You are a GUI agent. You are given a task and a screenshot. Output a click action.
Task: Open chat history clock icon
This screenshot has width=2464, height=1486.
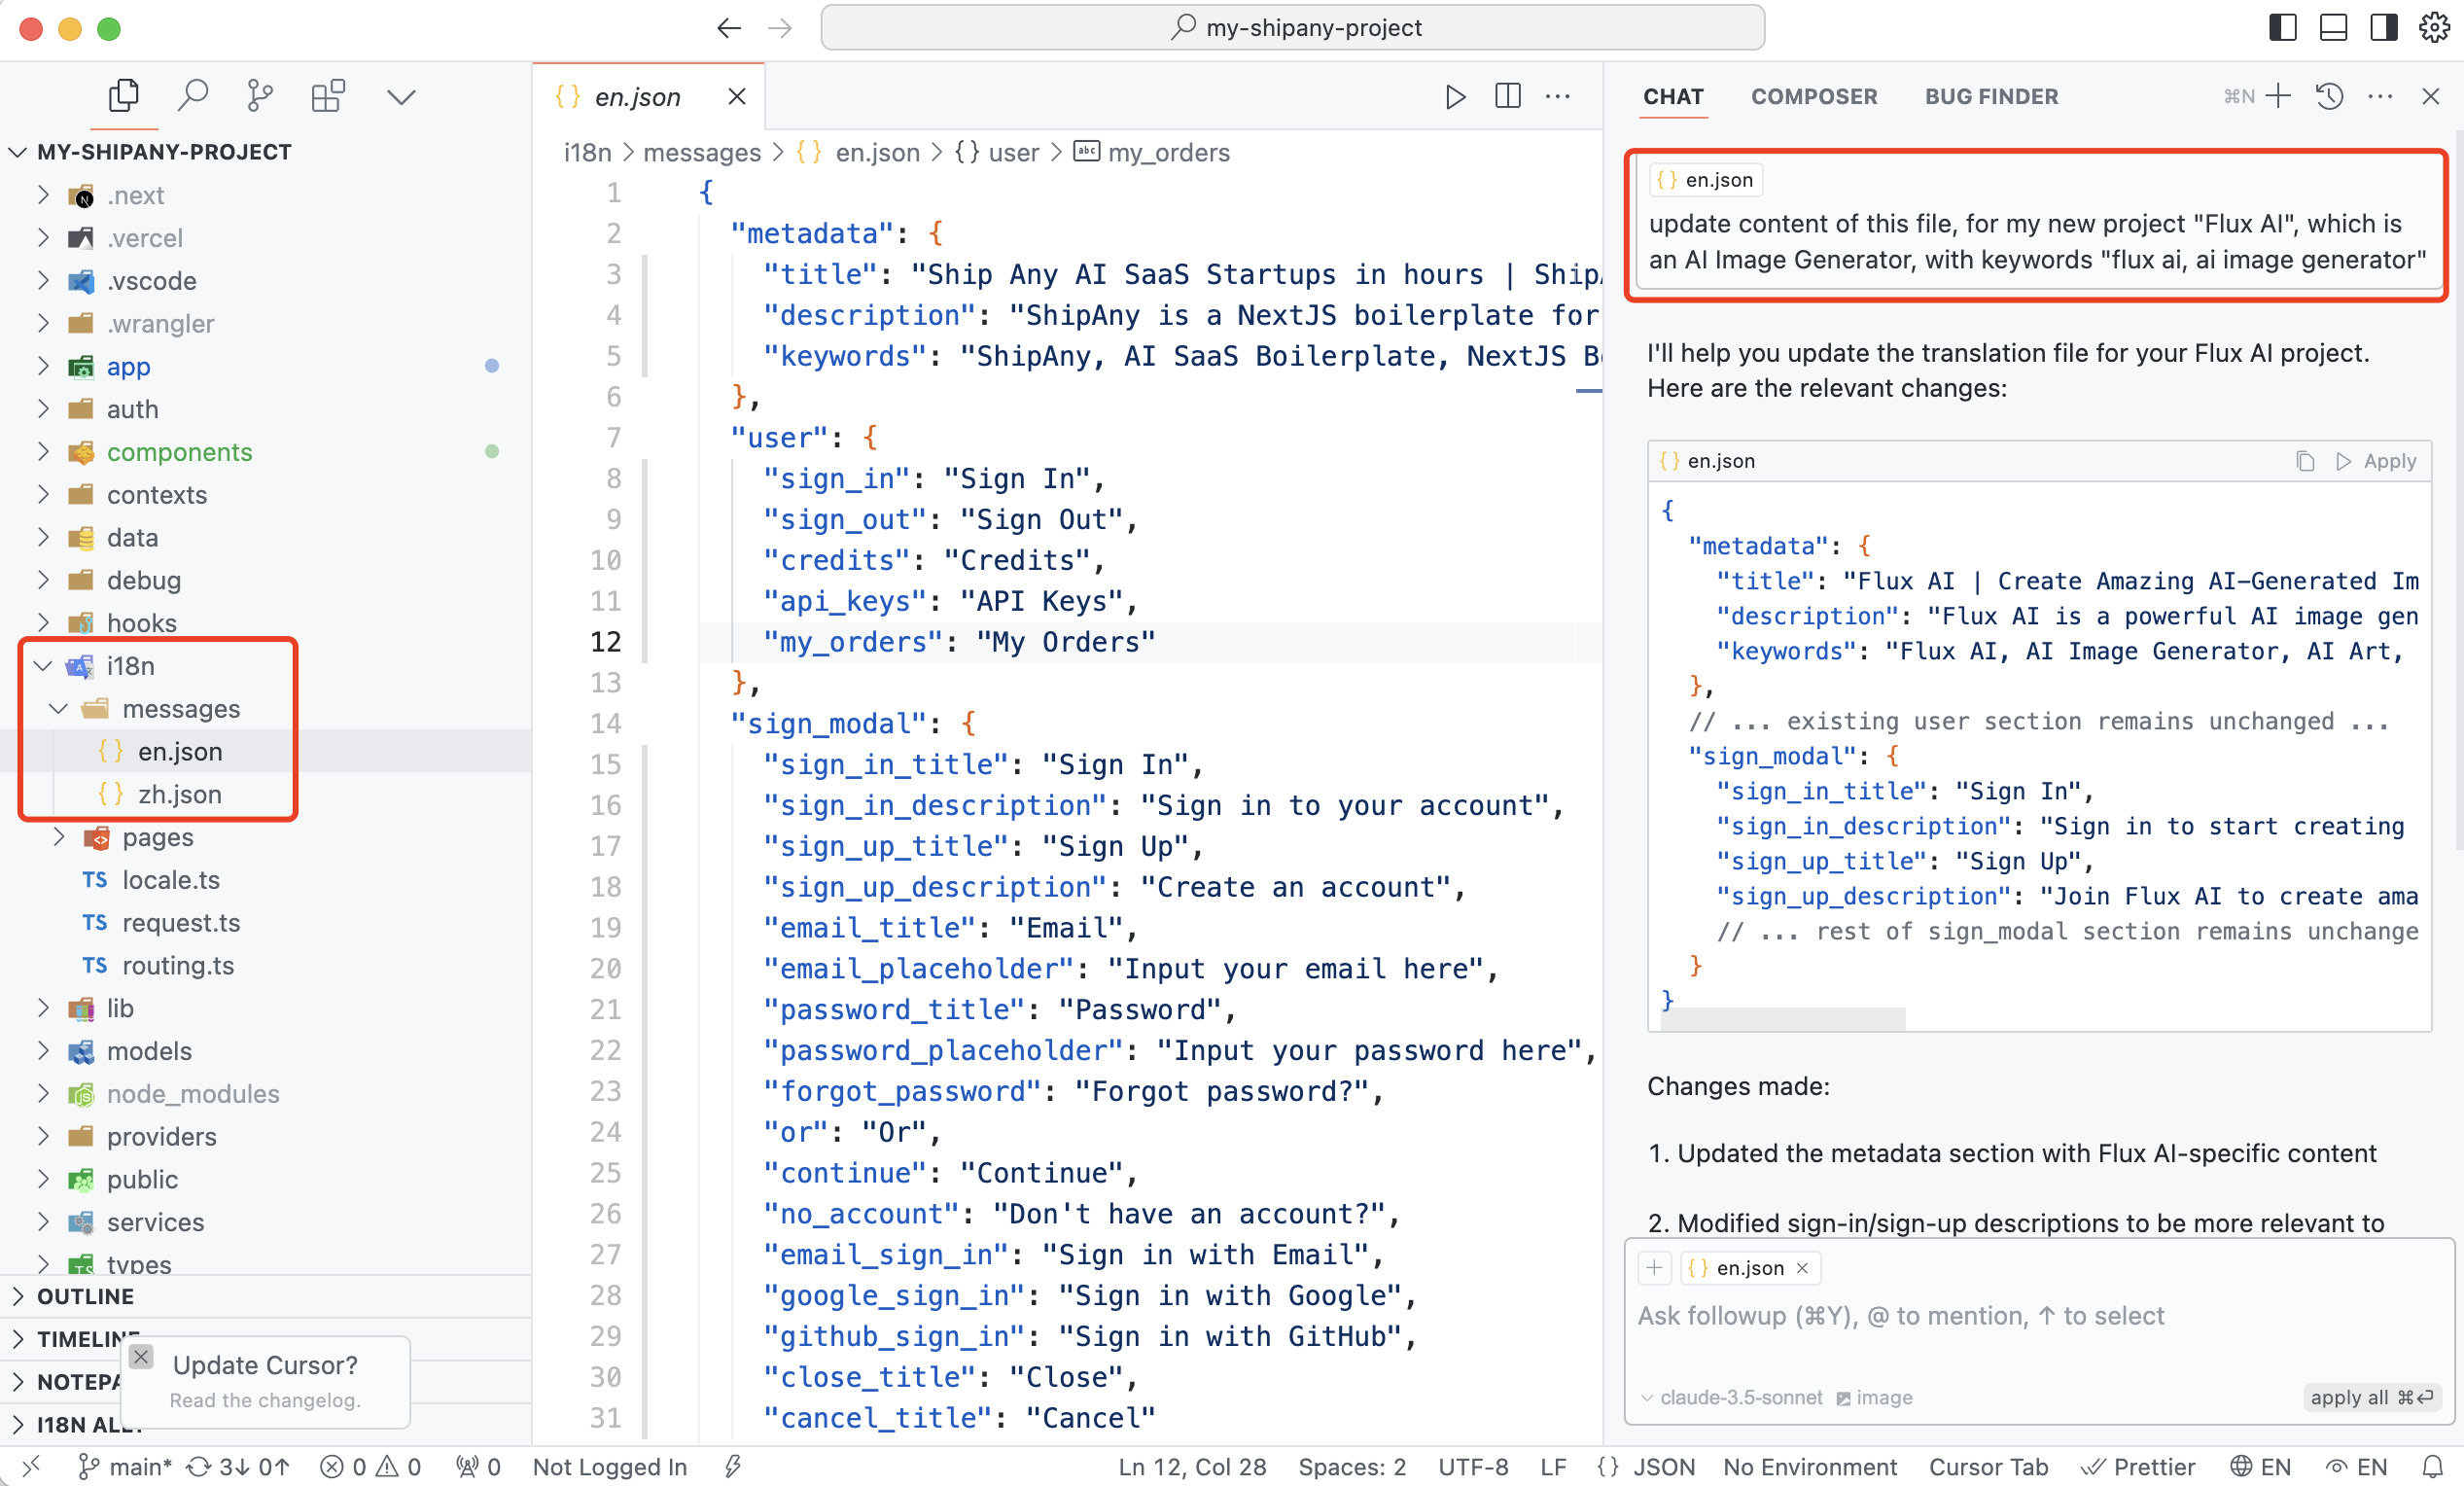tap(2329, 96)
